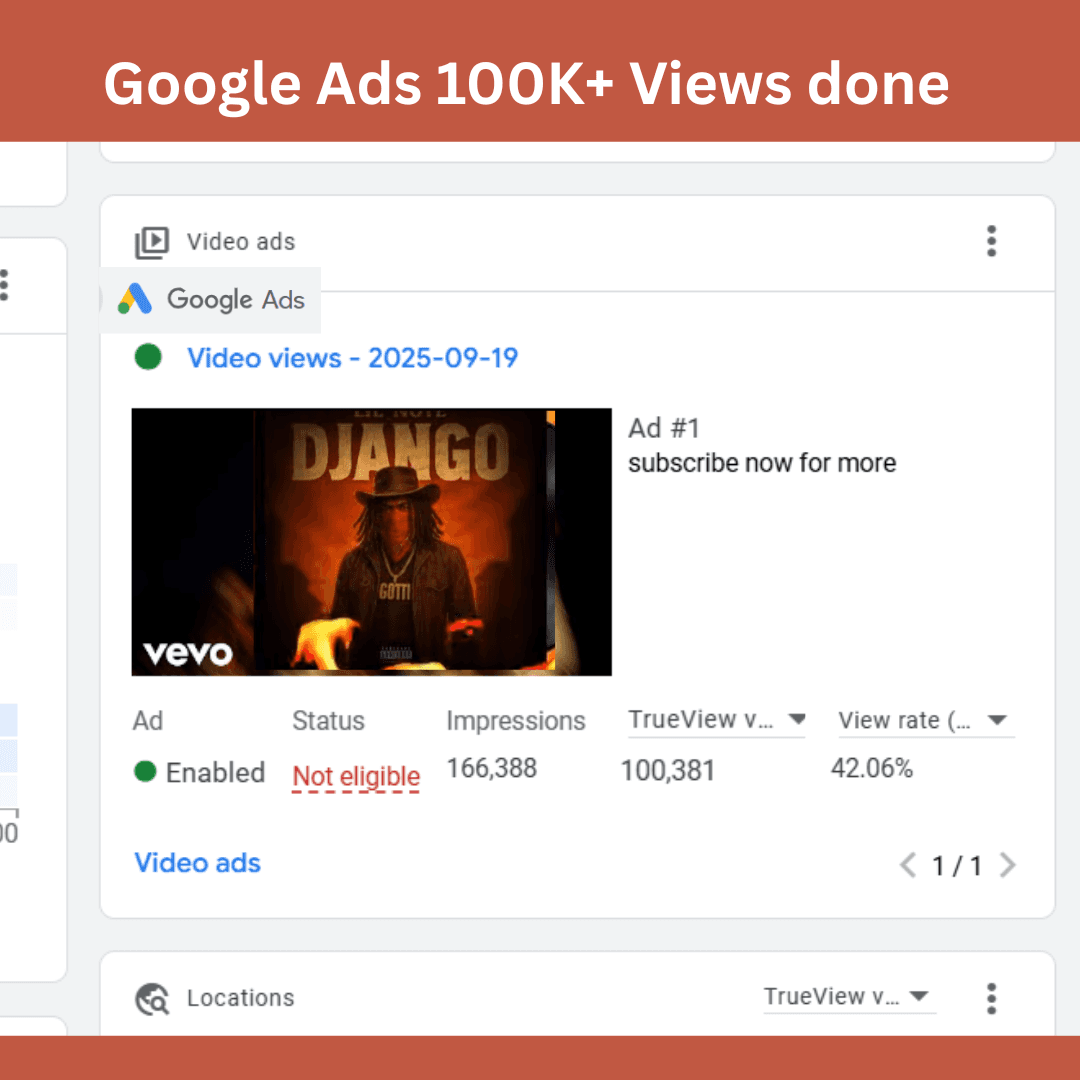This screenshot has height=1080, width=1080.
Task: Click the Locations card title
Action: (x=240, y=998)
